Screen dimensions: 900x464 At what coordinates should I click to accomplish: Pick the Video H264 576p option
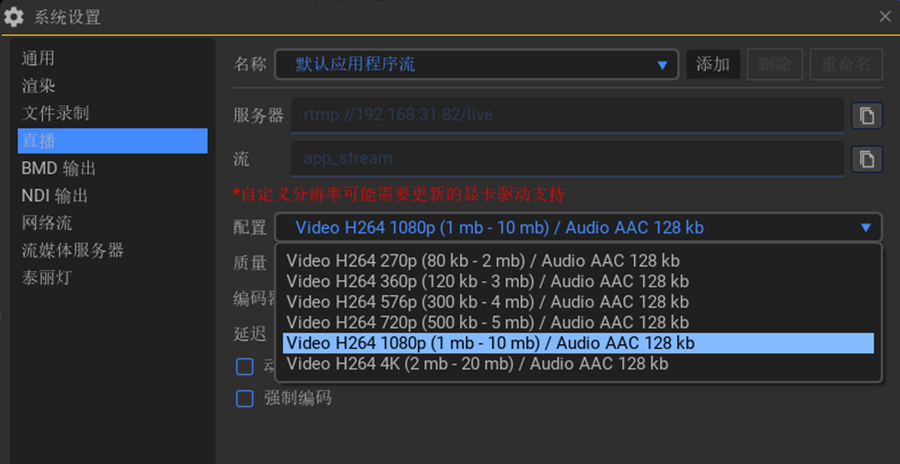(x=487, y=302)
